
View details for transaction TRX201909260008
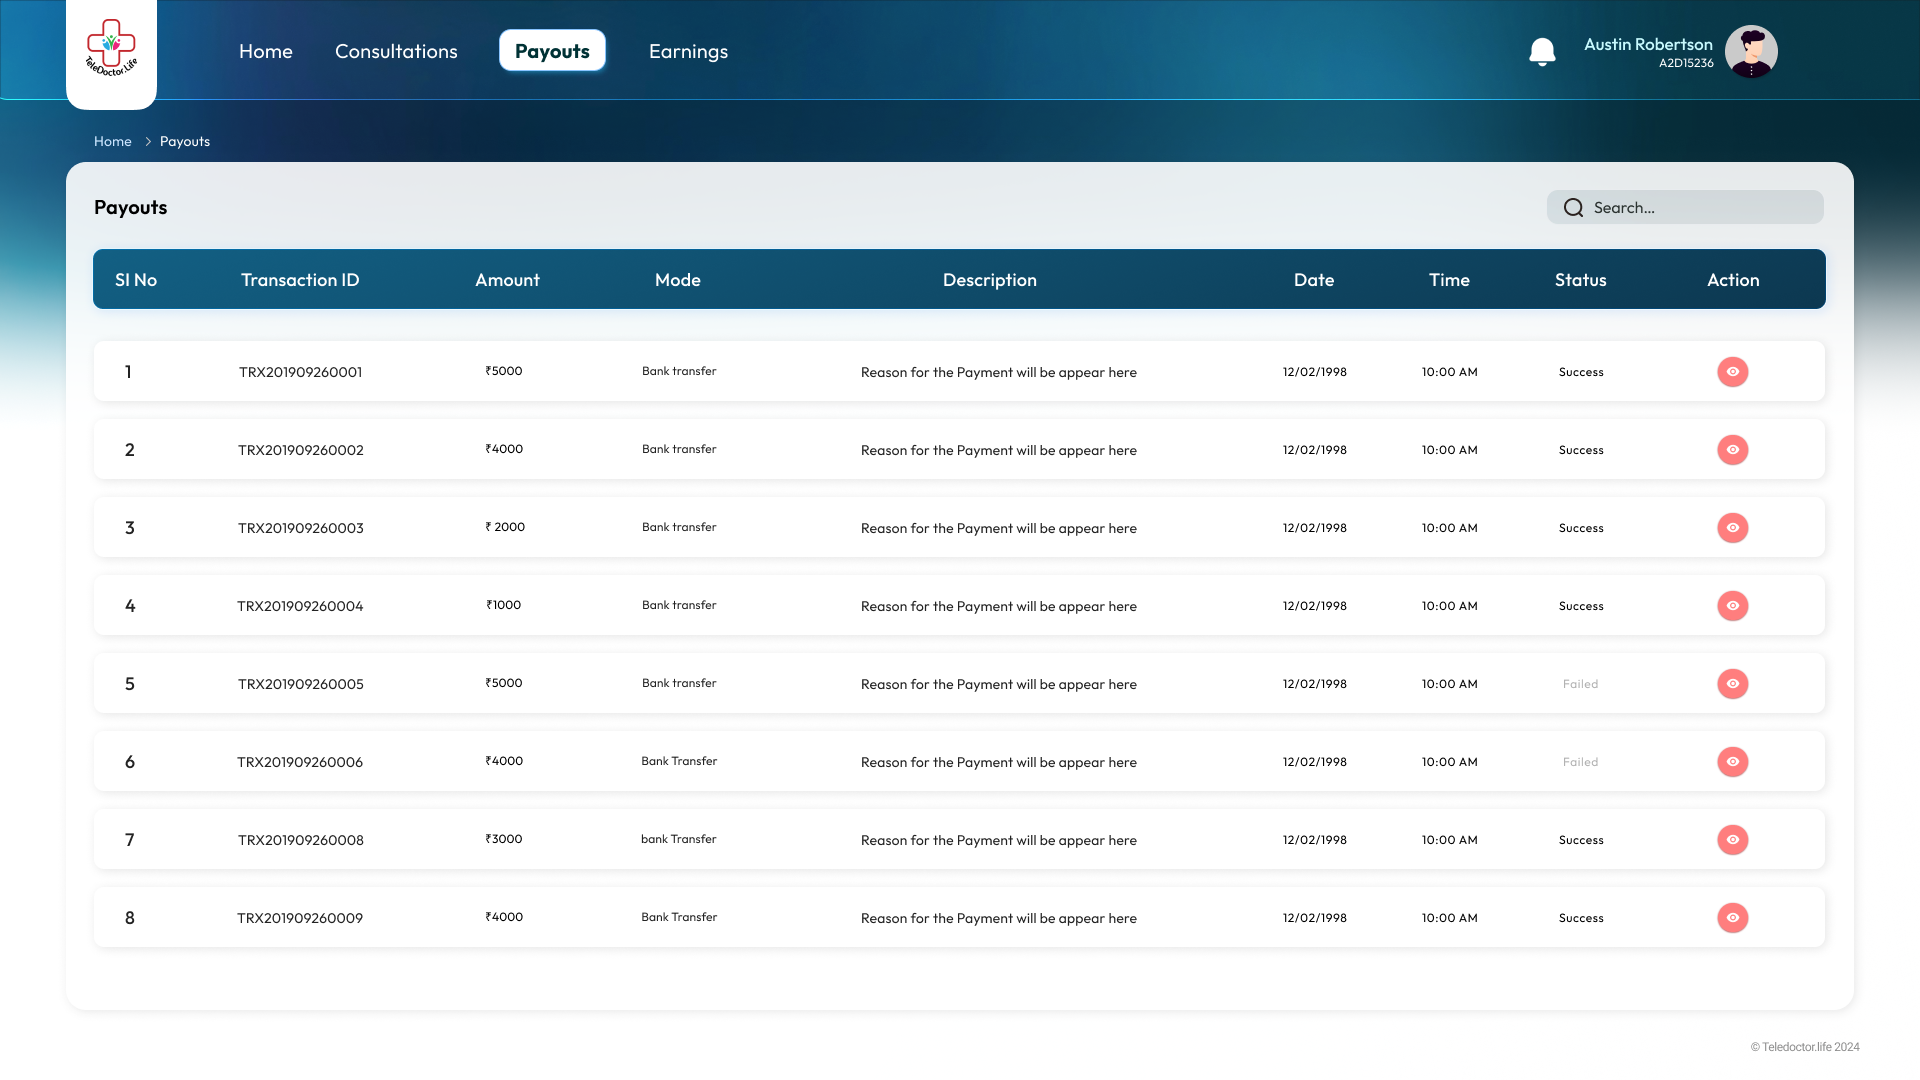[x=1733, y=840]
